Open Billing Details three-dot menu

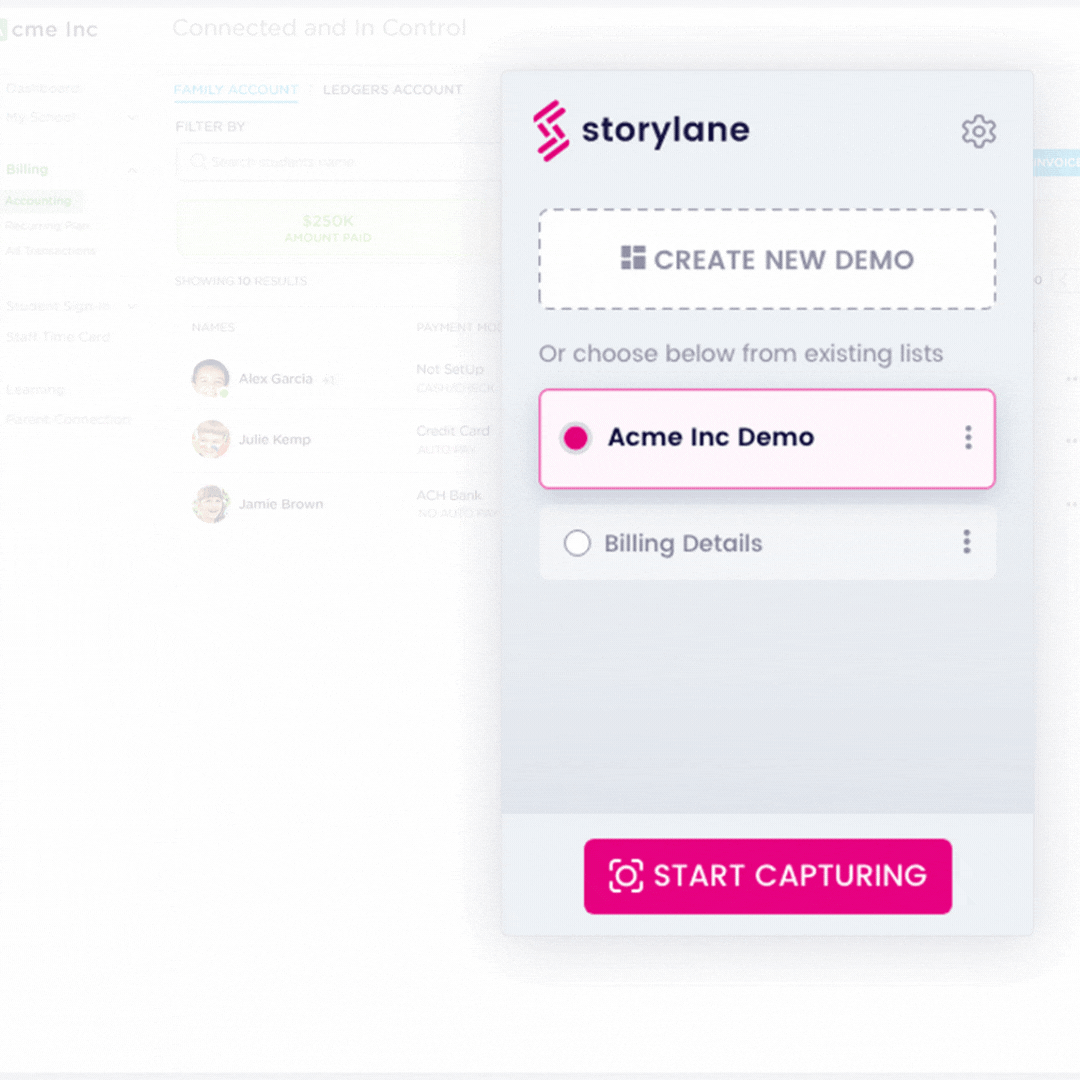point(967,543)
